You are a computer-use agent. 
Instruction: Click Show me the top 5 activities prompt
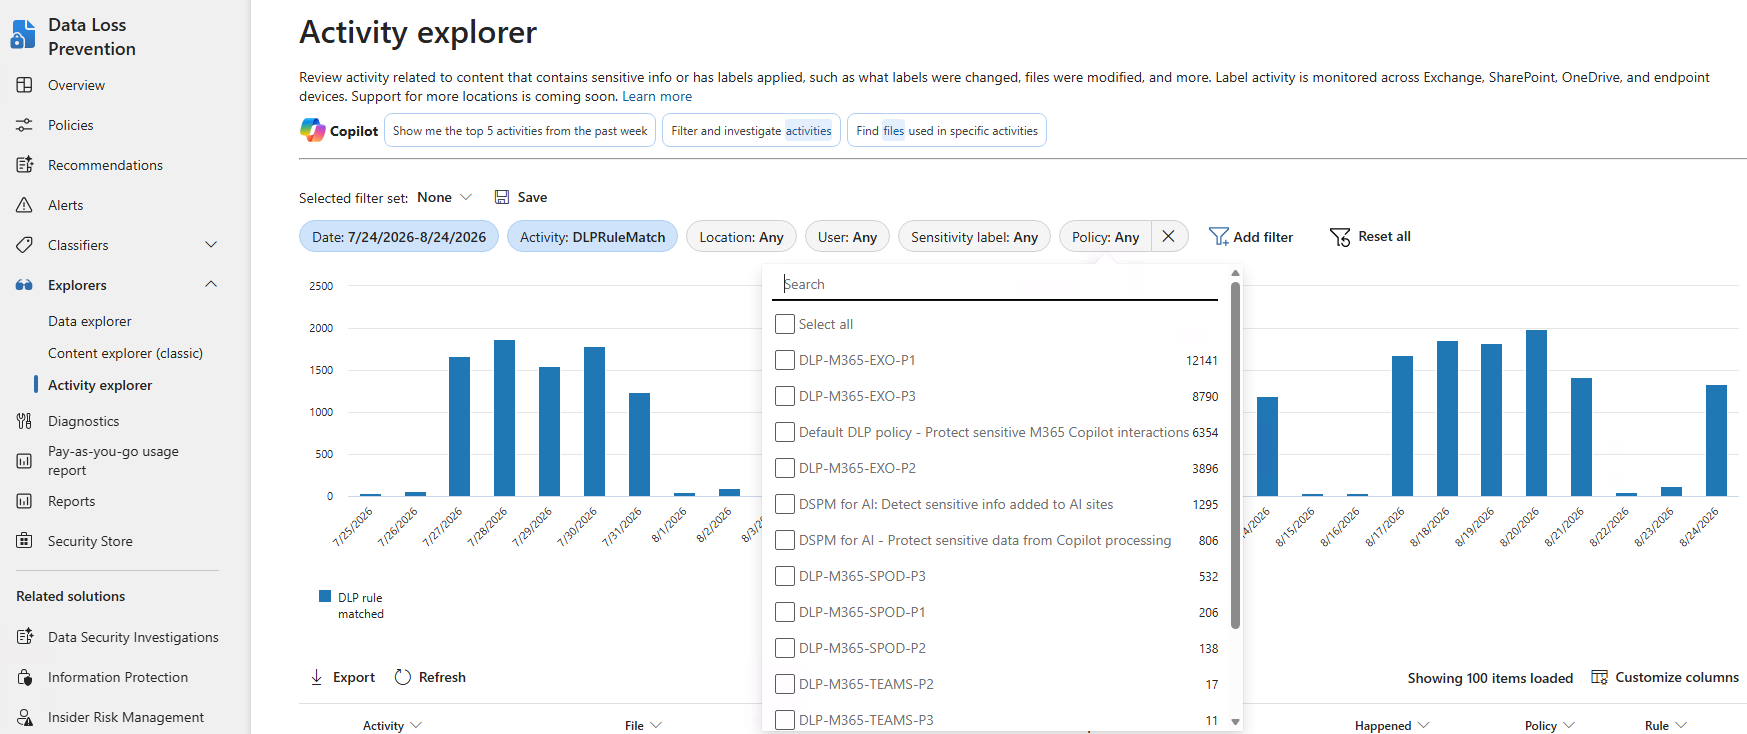pyautogui.click(x=520, y=130)
